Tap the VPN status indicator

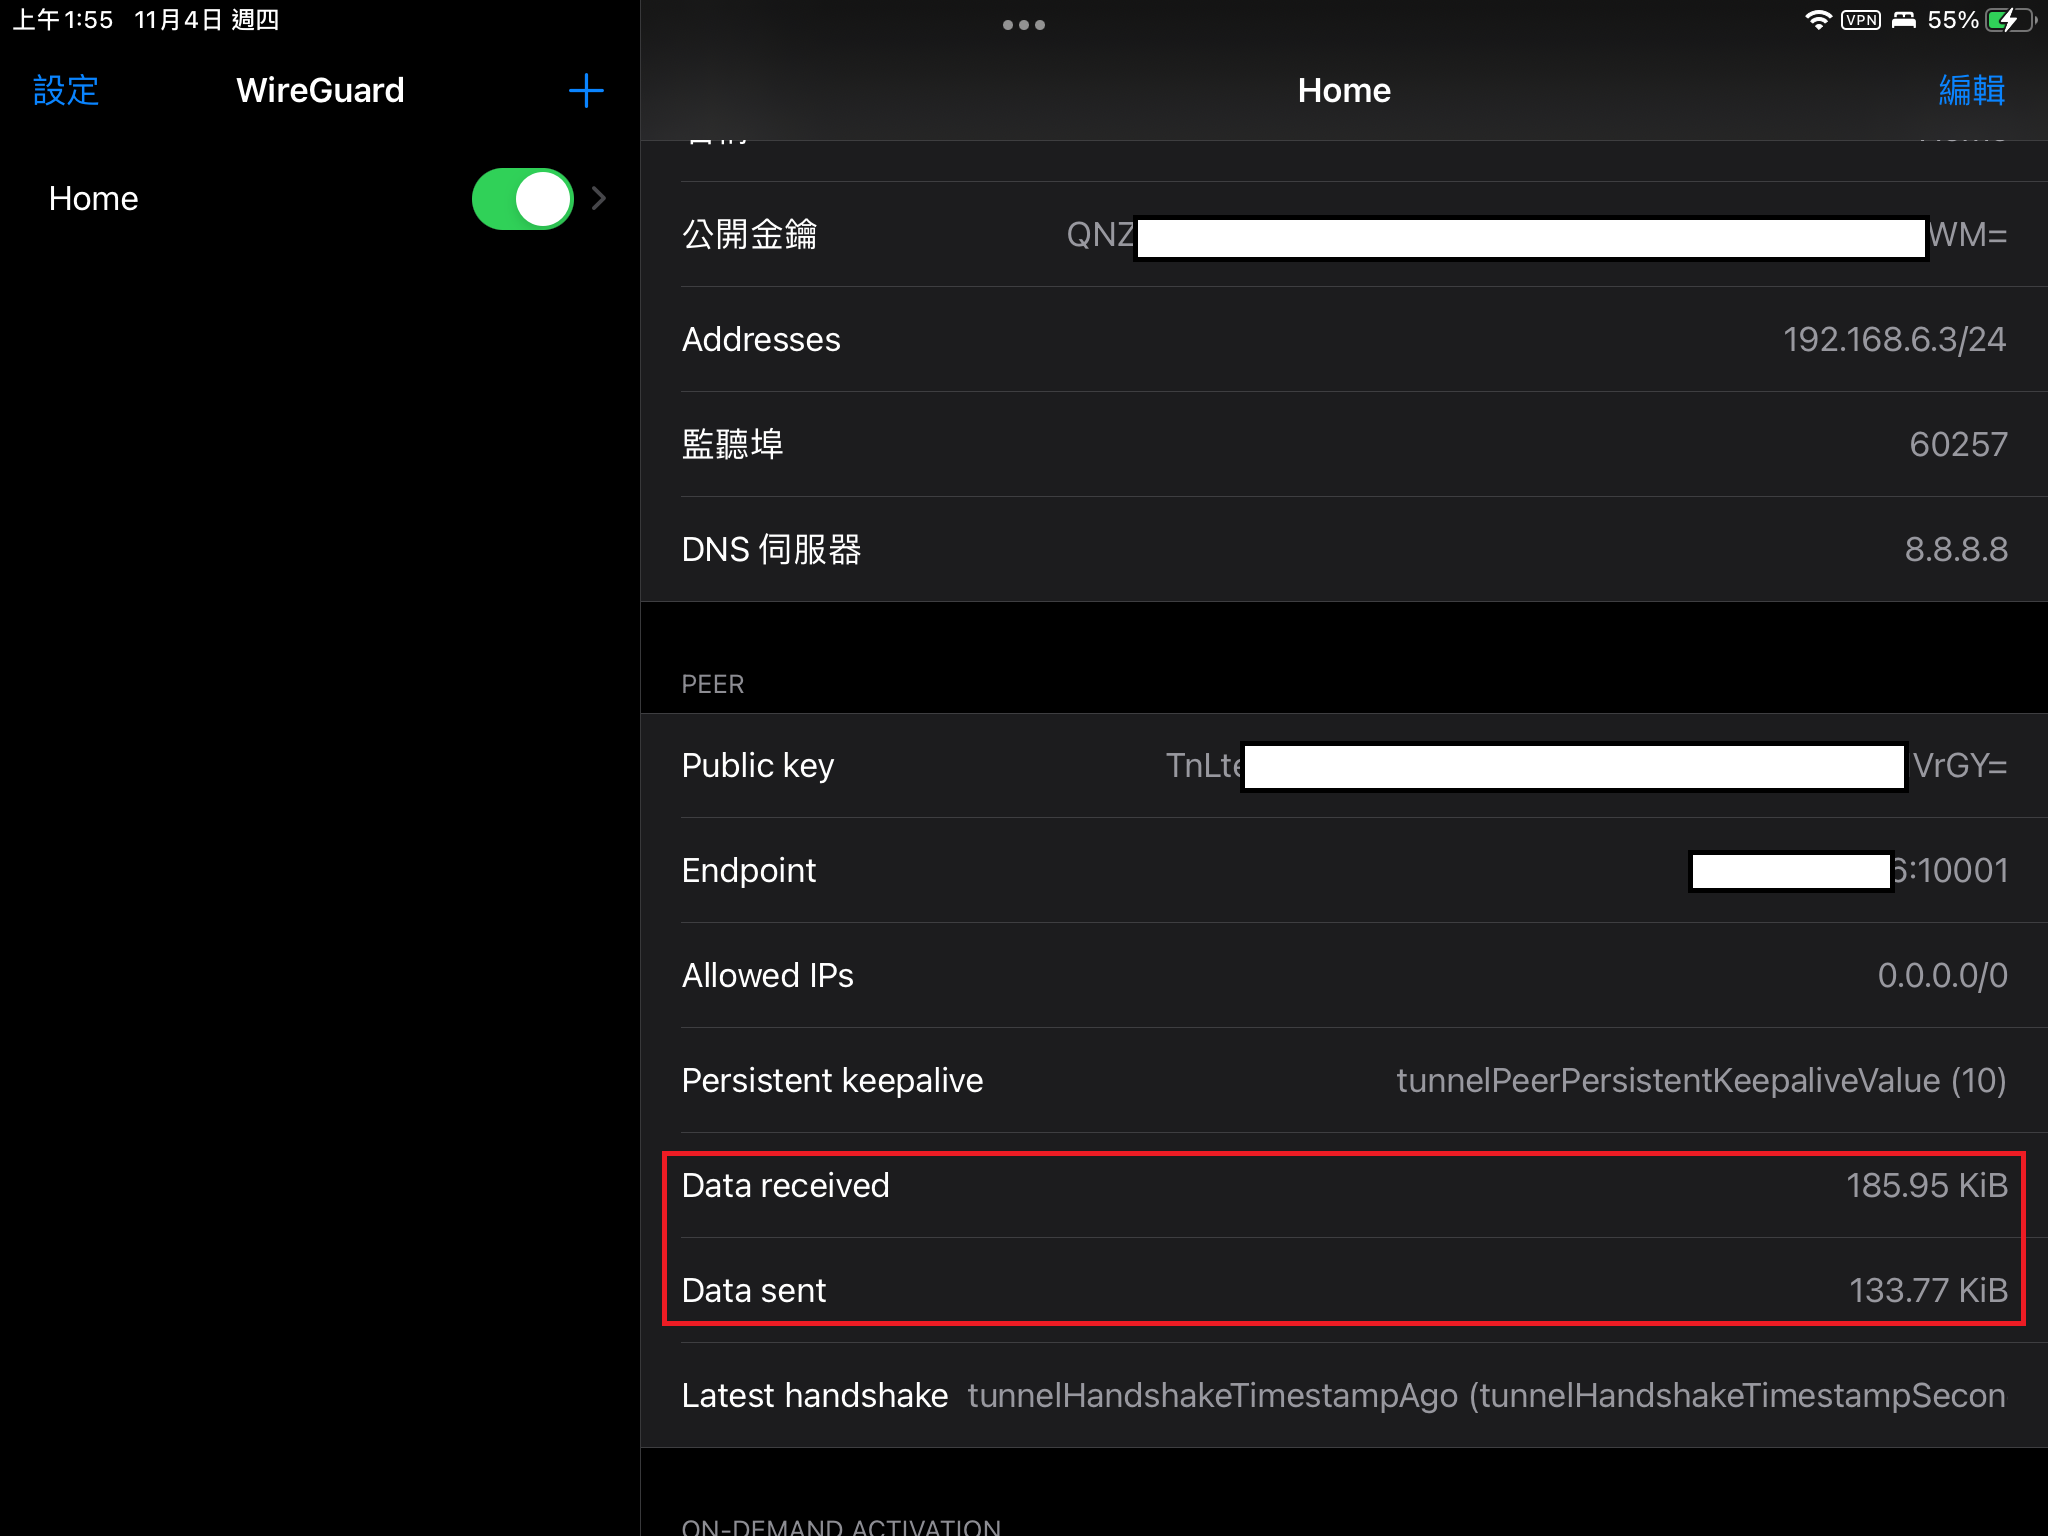pyautogui.click(x=1860, y=20)
